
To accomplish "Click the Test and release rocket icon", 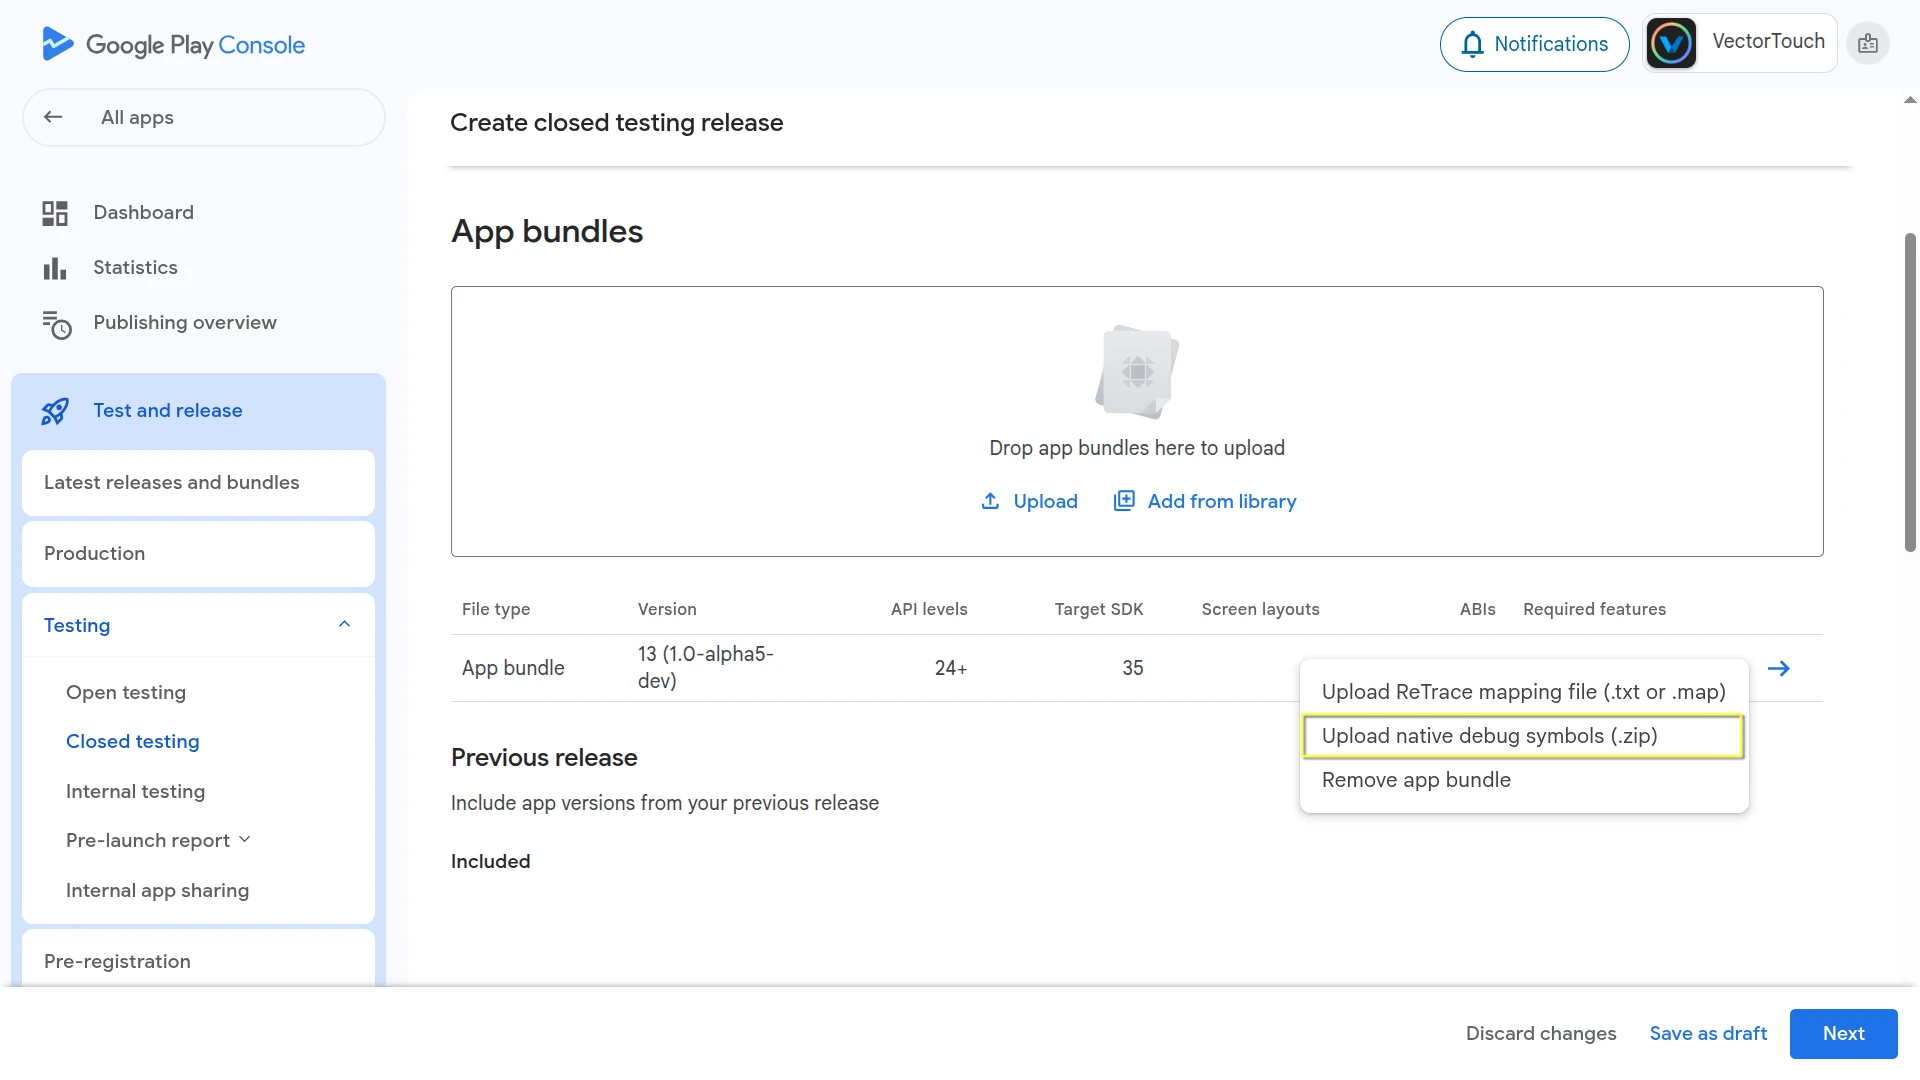I will coord(55,411).
